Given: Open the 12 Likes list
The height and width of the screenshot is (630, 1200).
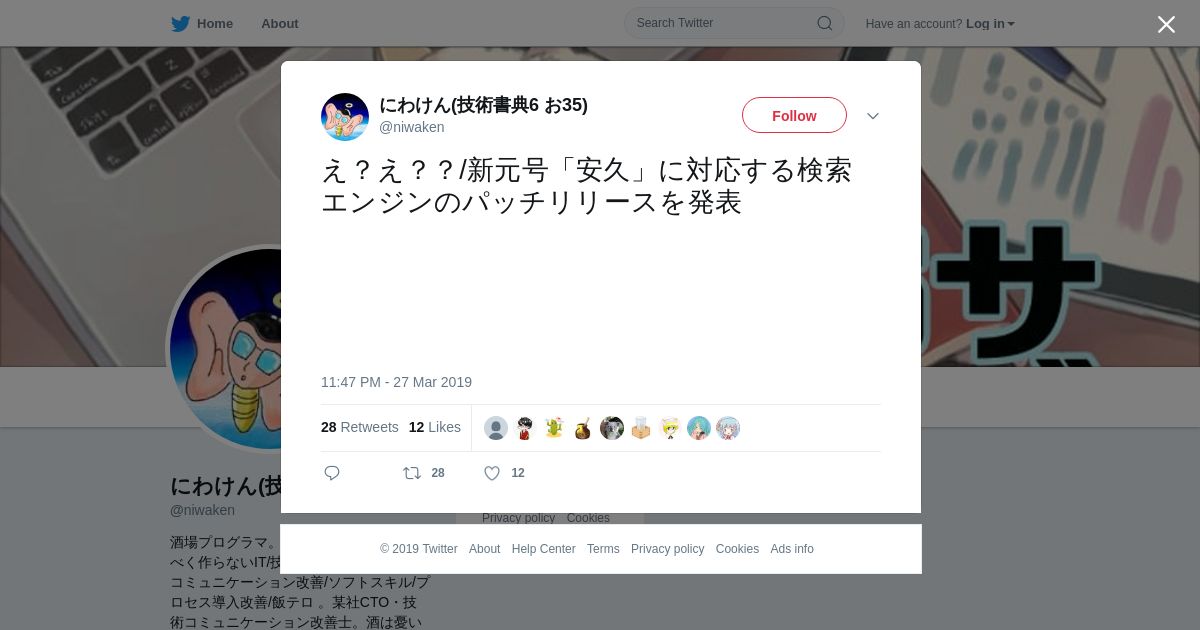Looking at the screenshot, I should (435, 427).
